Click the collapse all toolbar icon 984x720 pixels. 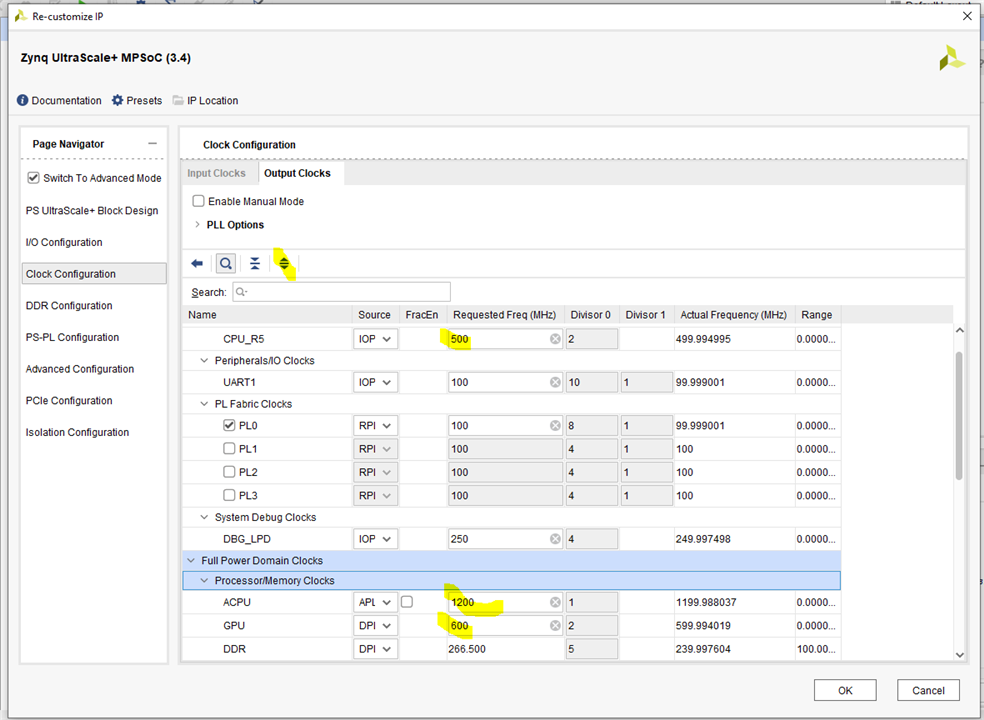[x=255, y=264]
